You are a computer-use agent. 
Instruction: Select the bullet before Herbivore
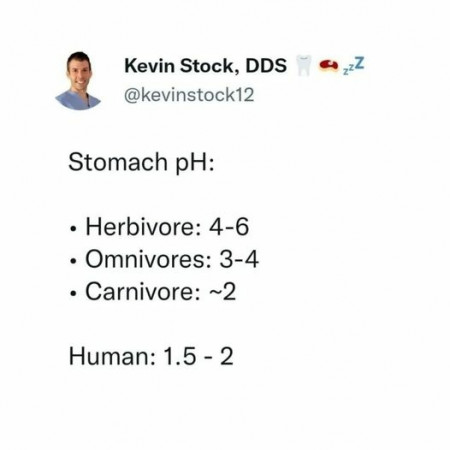pos(73,230)
